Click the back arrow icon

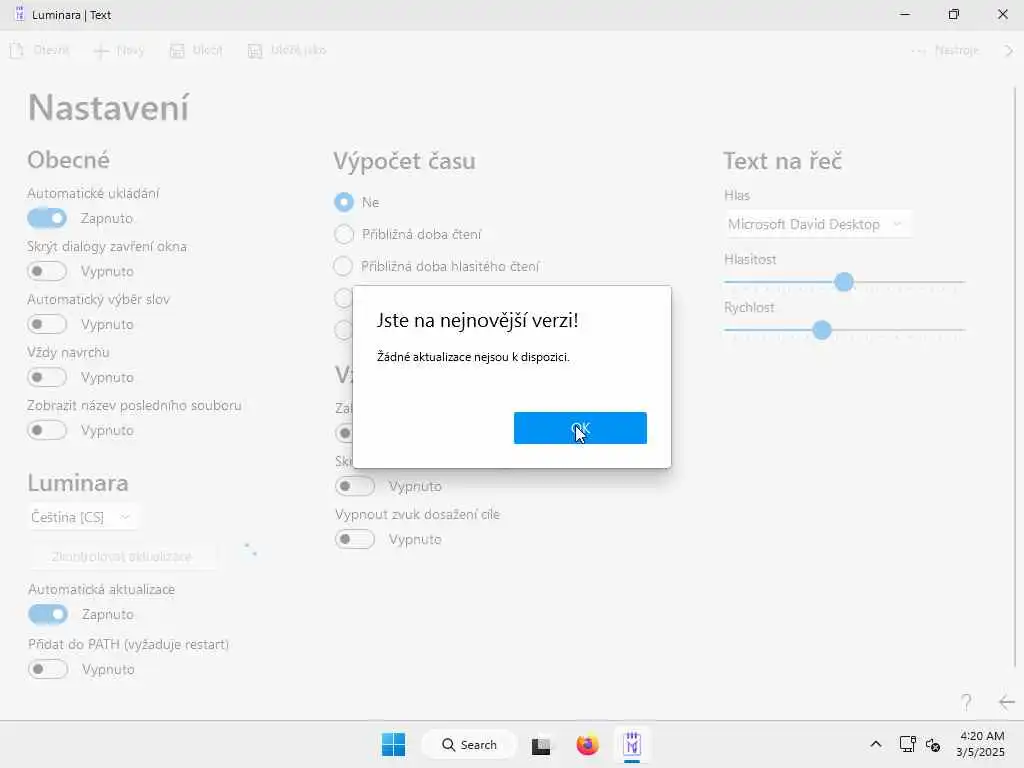pyautogui.click(x=1006, y=702)
